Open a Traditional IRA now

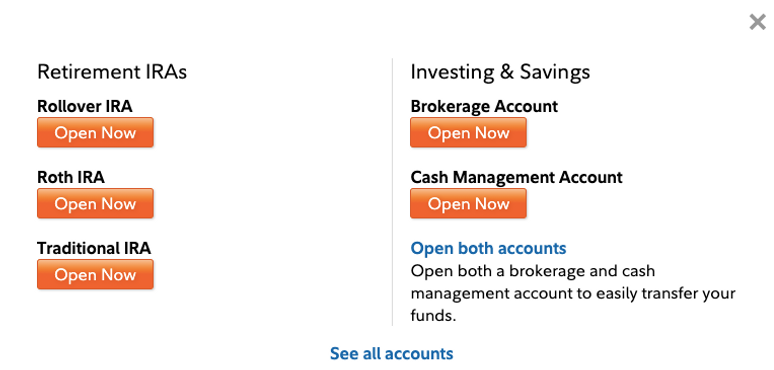coord(95,274)
